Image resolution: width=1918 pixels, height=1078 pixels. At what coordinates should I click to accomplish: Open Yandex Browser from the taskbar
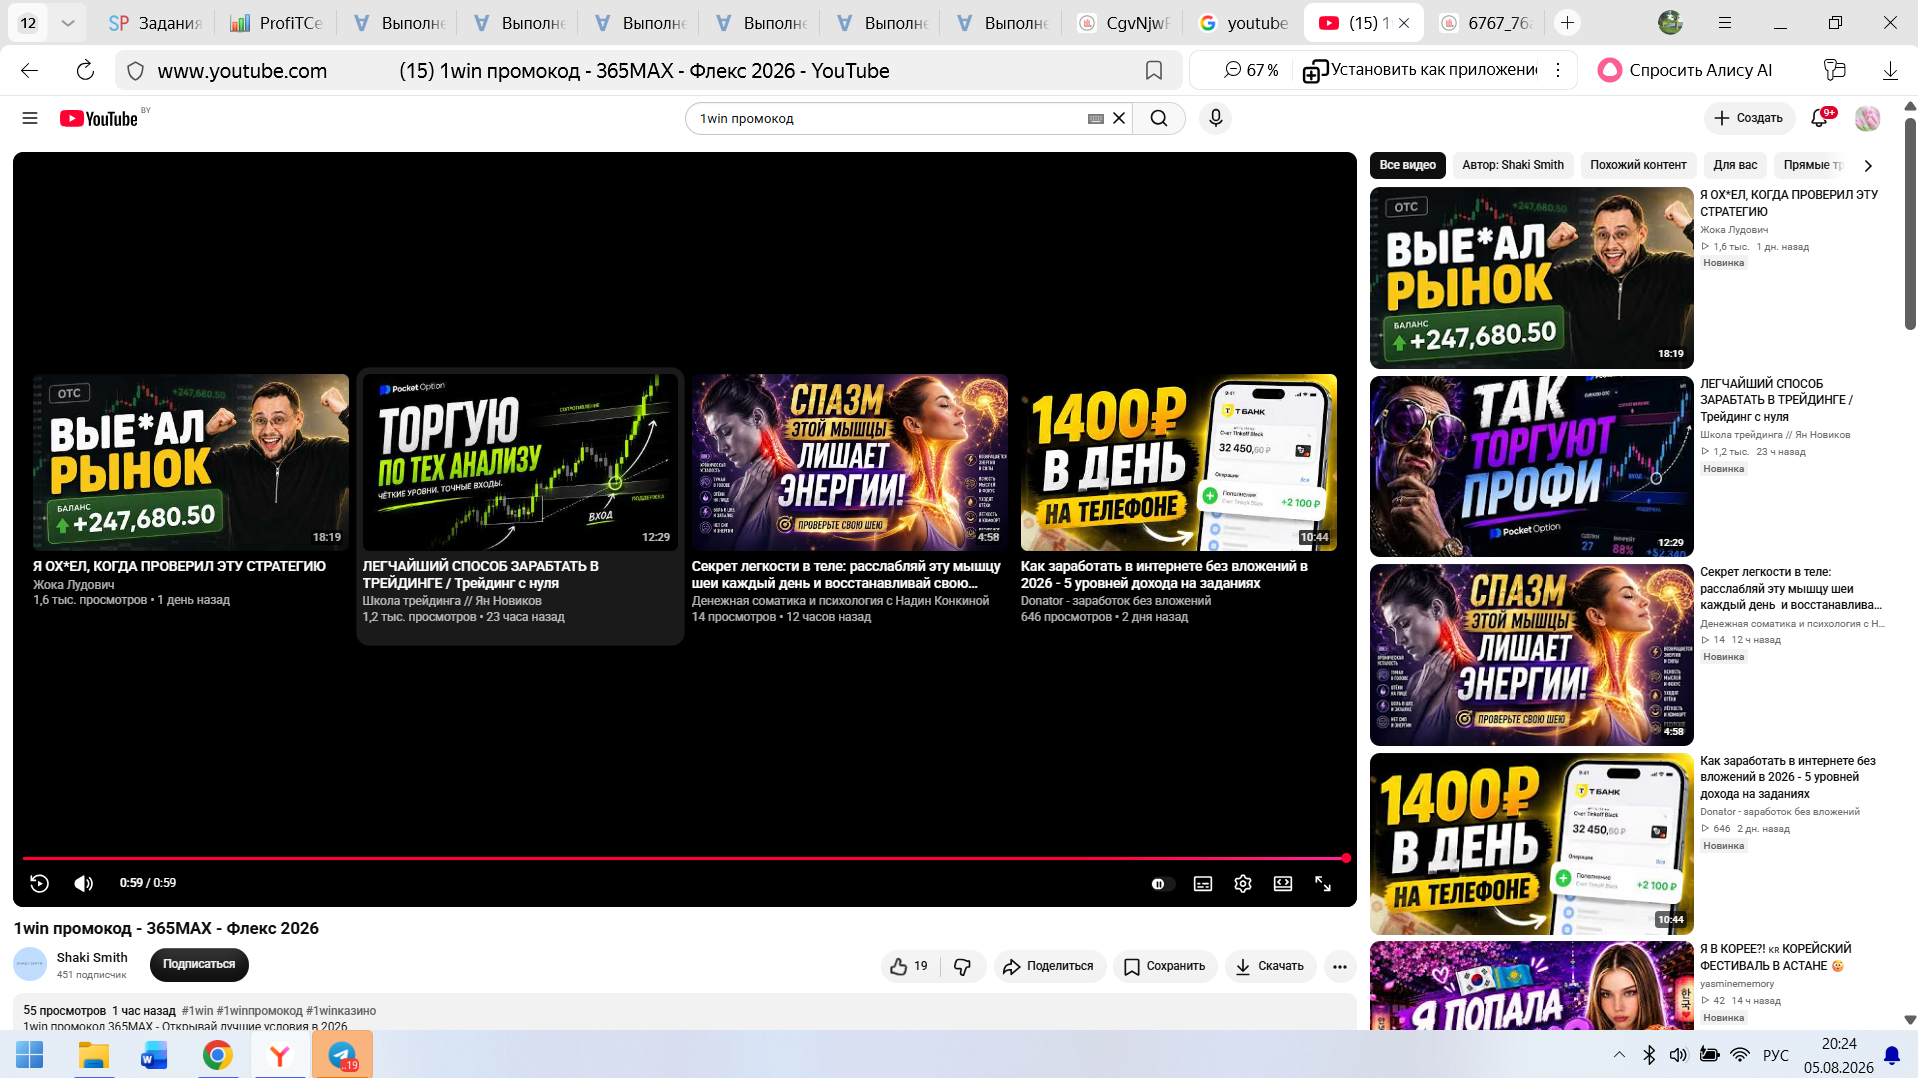pyautogui.click(x=280, y=1055)
